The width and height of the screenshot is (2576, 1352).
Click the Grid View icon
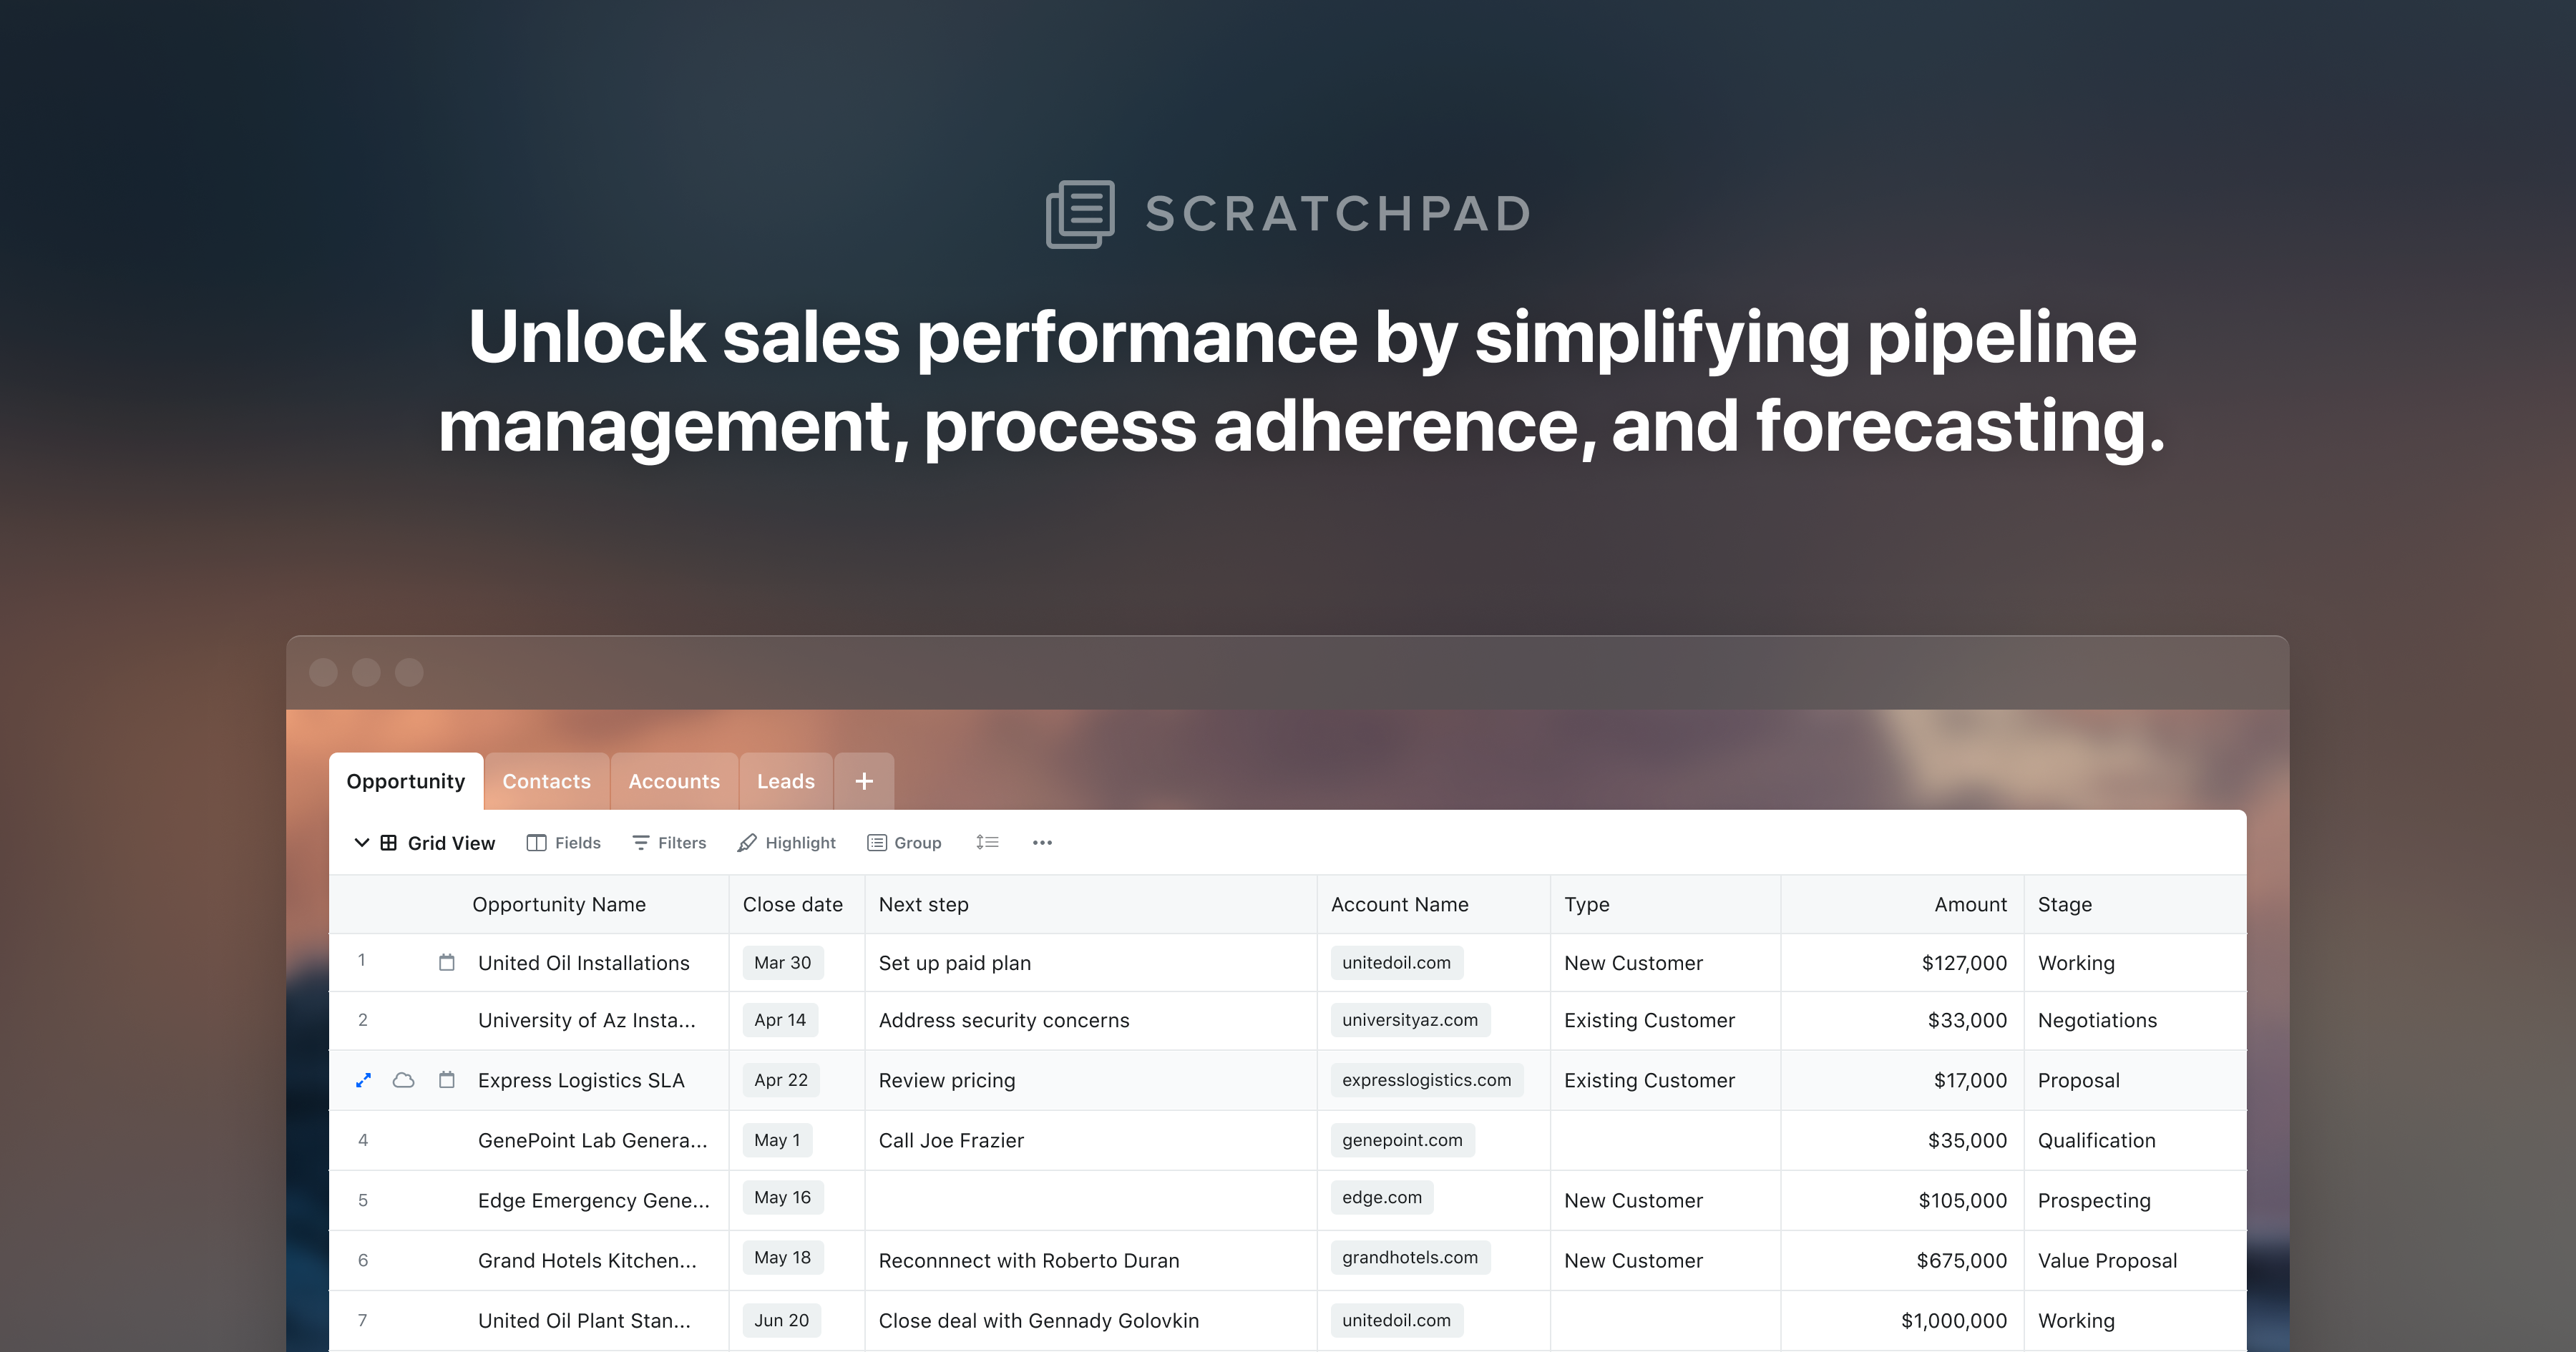click(388, 842)
